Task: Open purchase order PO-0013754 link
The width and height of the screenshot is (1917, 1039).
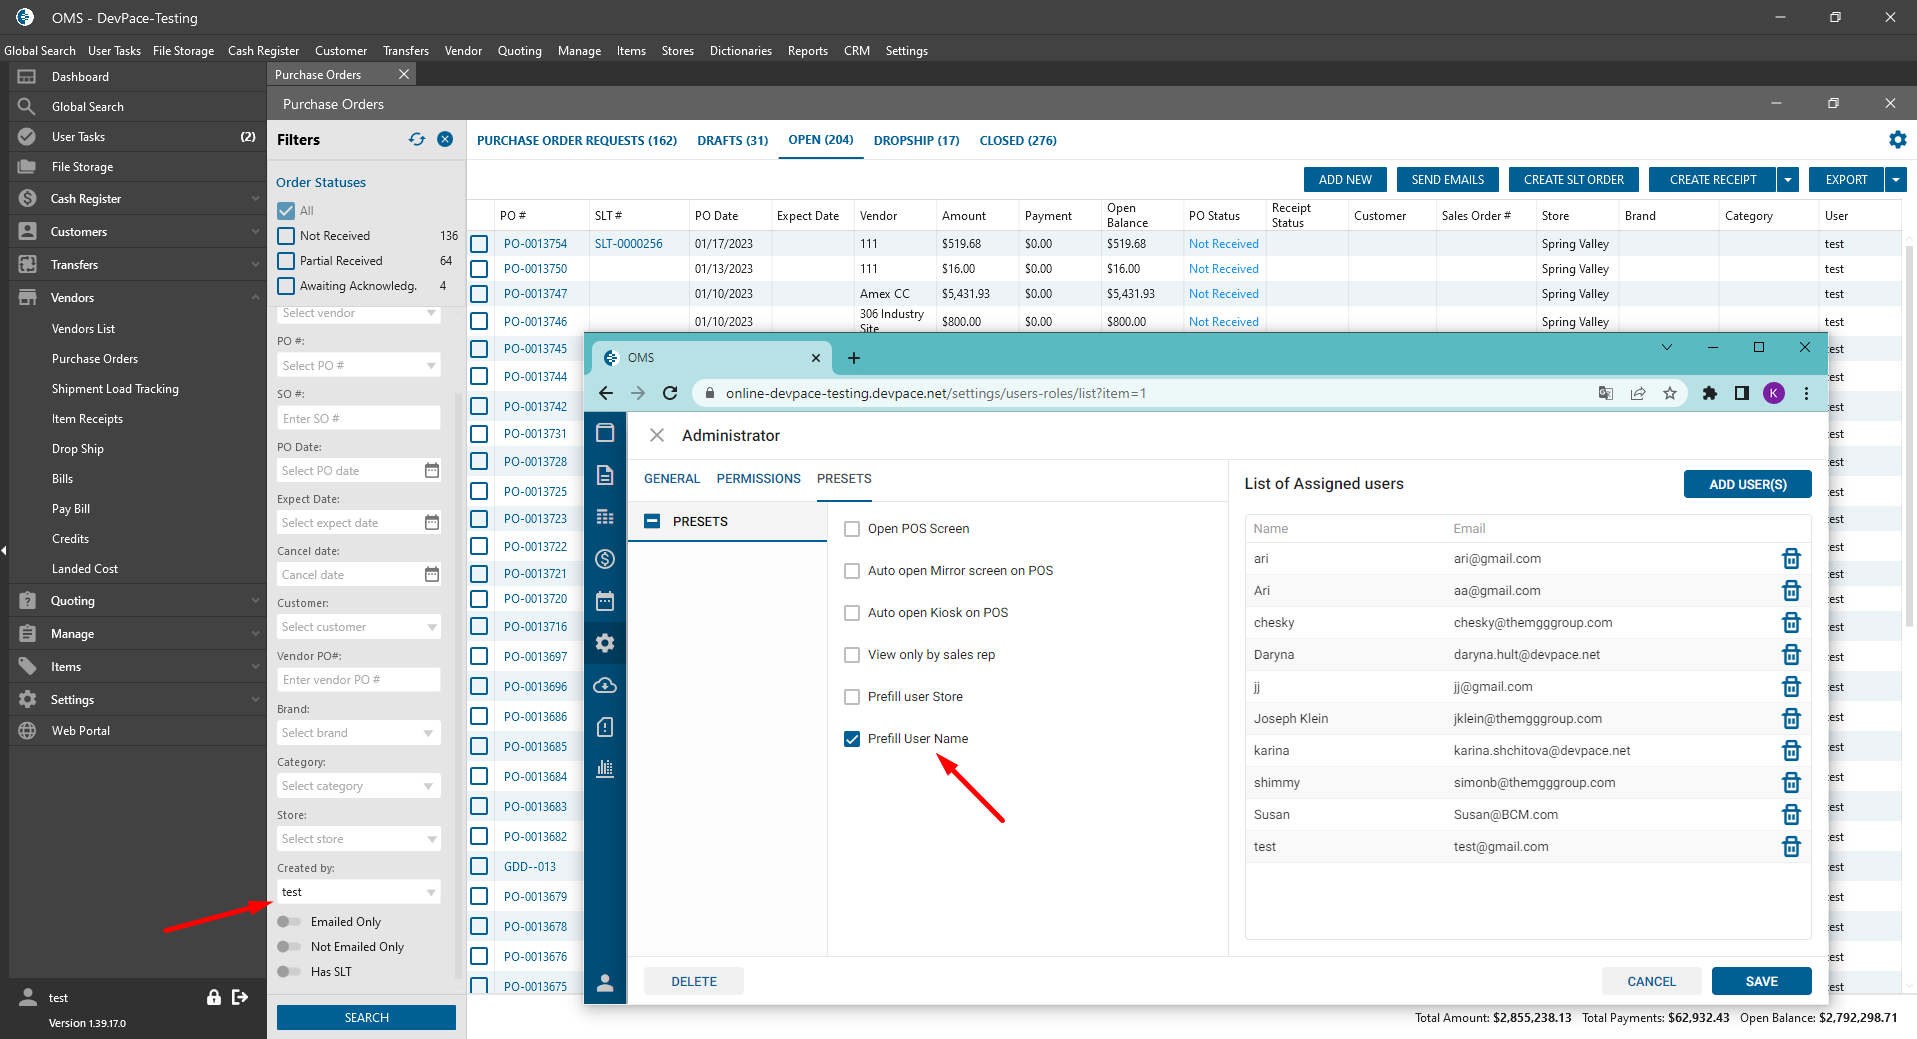Action: click(535, 244)
